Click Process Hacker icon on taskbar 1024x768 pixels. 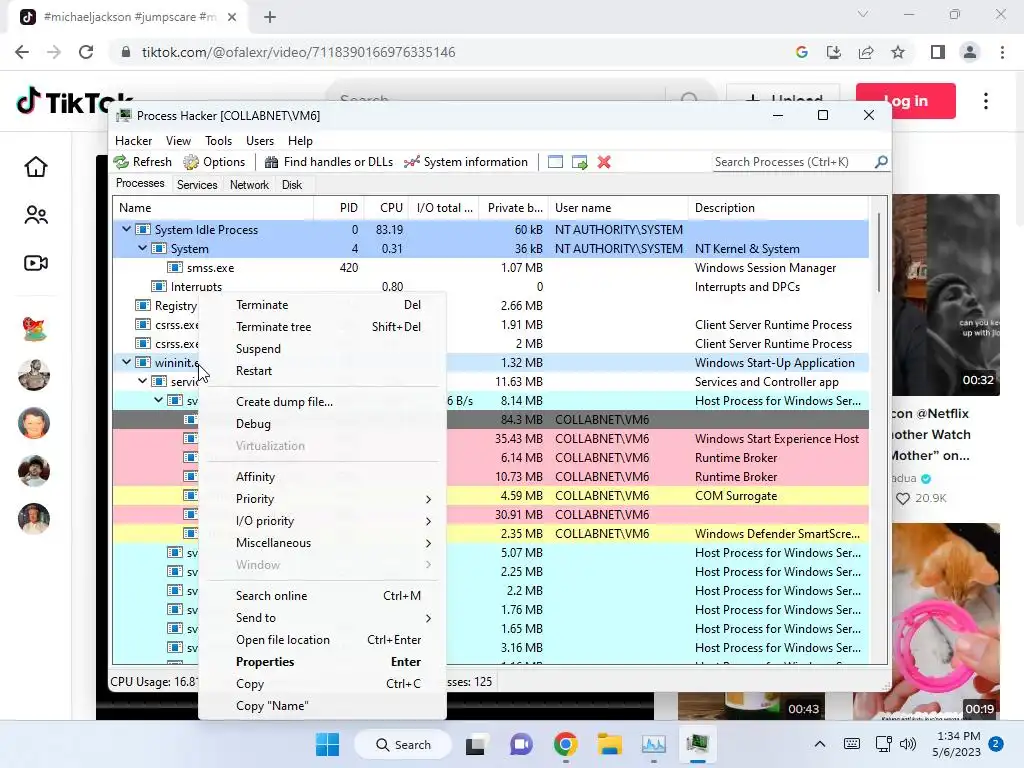click(697, 744)
